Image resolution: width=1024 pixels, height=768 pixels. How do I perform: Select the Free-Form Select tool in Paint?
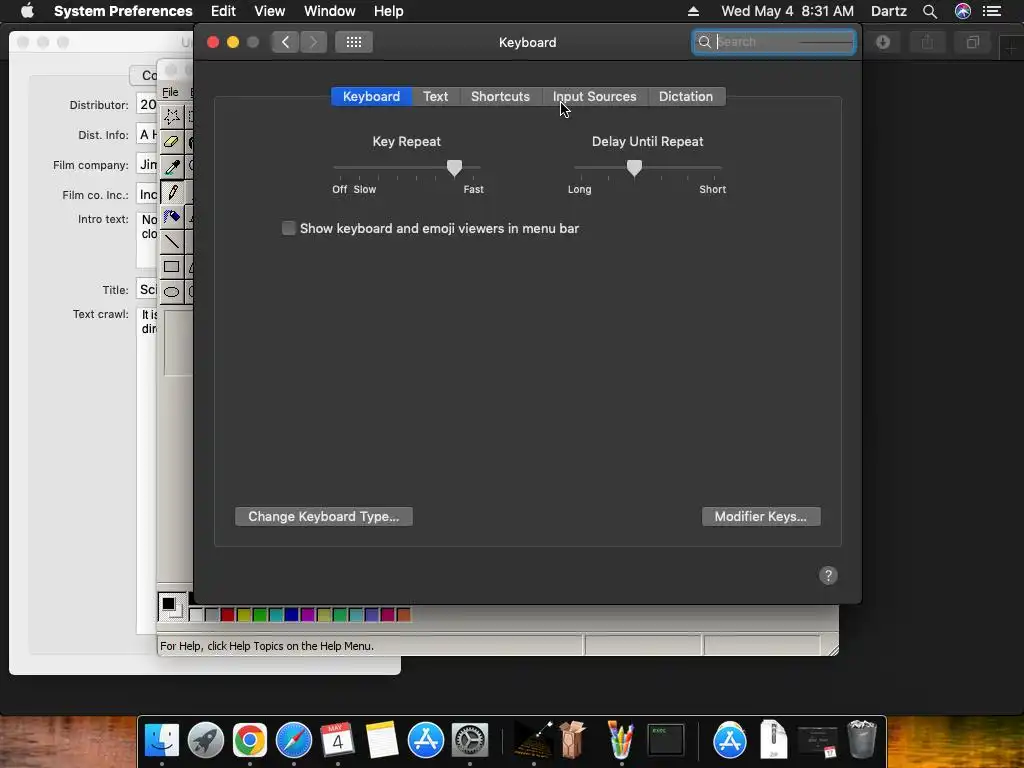click(x=172, y=117)
